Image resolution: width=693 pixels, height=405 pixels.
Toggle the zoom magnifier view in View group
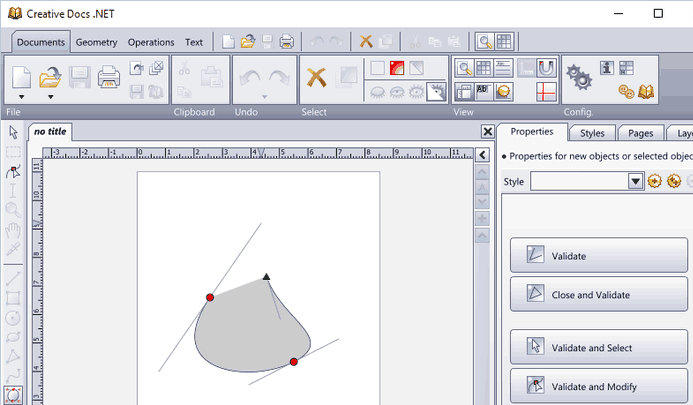click(464, 68)
